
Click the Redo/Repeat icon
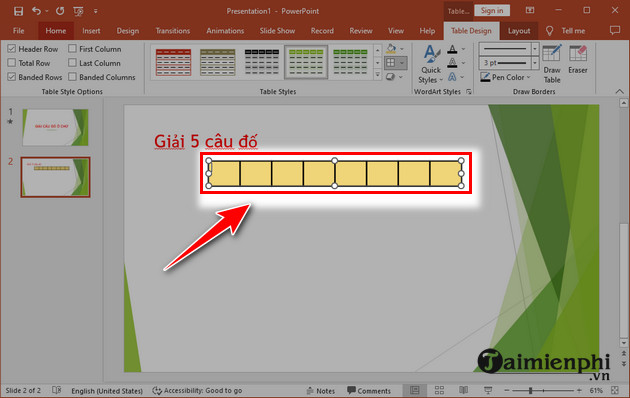(x=60, y=11)
